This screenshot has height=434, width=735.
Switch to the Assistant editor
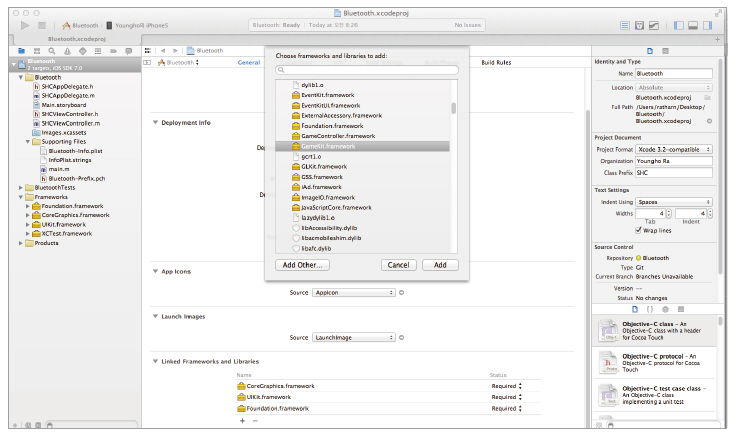coord(641,24)
